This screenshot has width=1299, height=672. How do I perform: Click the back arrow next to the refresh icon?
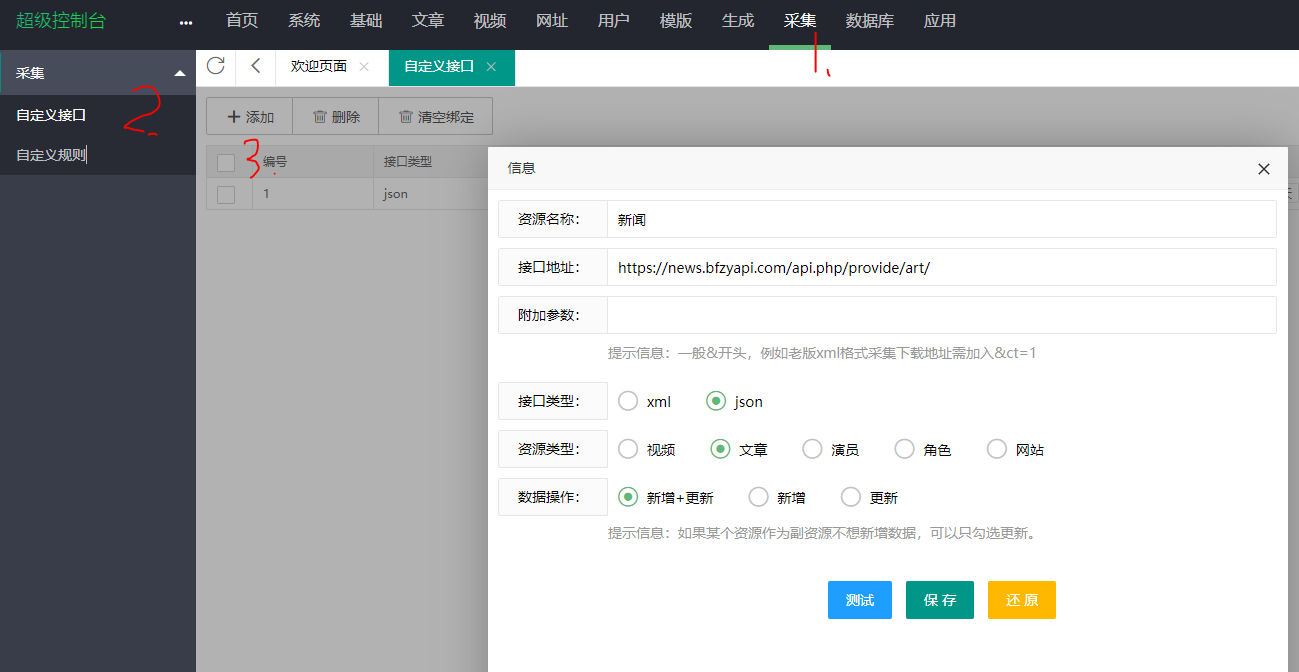point(255,67)
